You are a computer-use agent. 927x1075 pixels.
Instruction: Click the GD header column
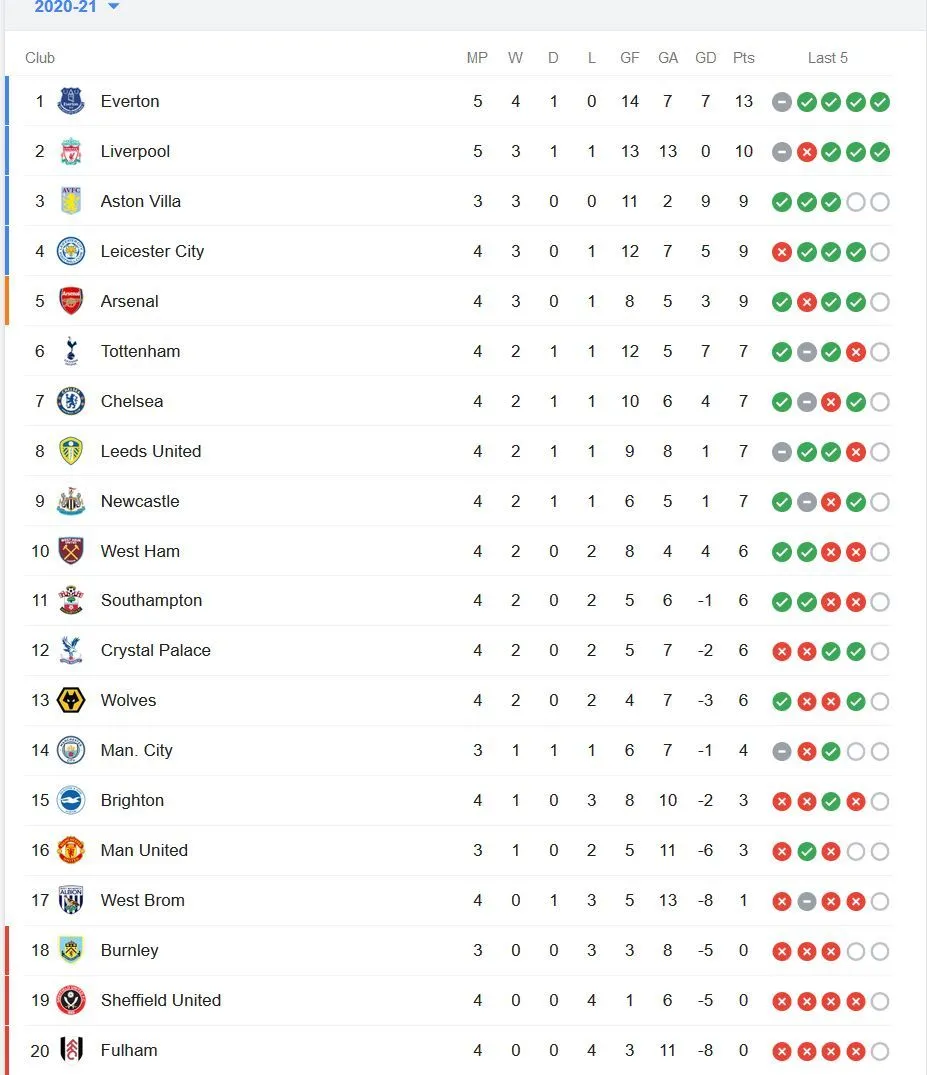coord(705,57)
